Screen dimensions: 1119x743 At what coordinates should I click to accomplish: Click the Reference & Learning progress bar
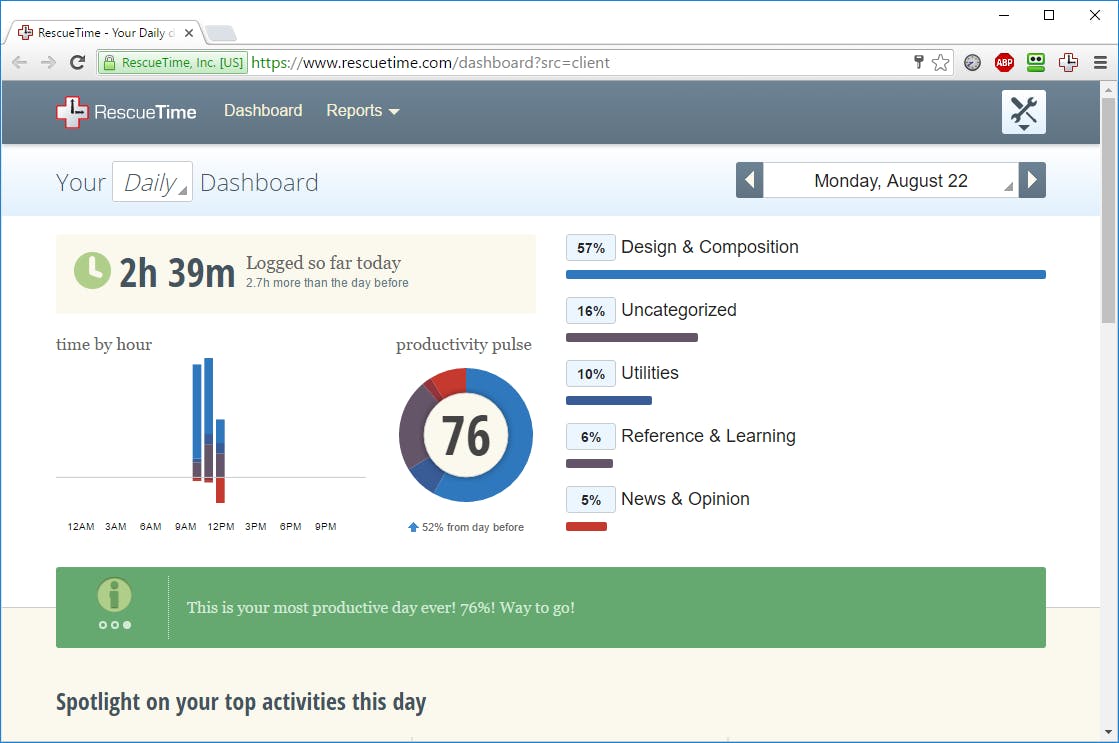[x=589, y=464]
